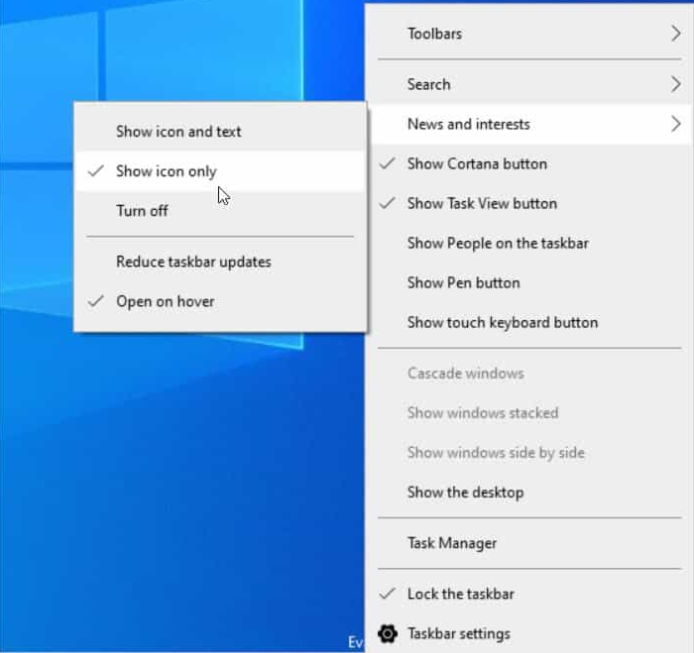Click the News and interests menu entry

point(468,124)
